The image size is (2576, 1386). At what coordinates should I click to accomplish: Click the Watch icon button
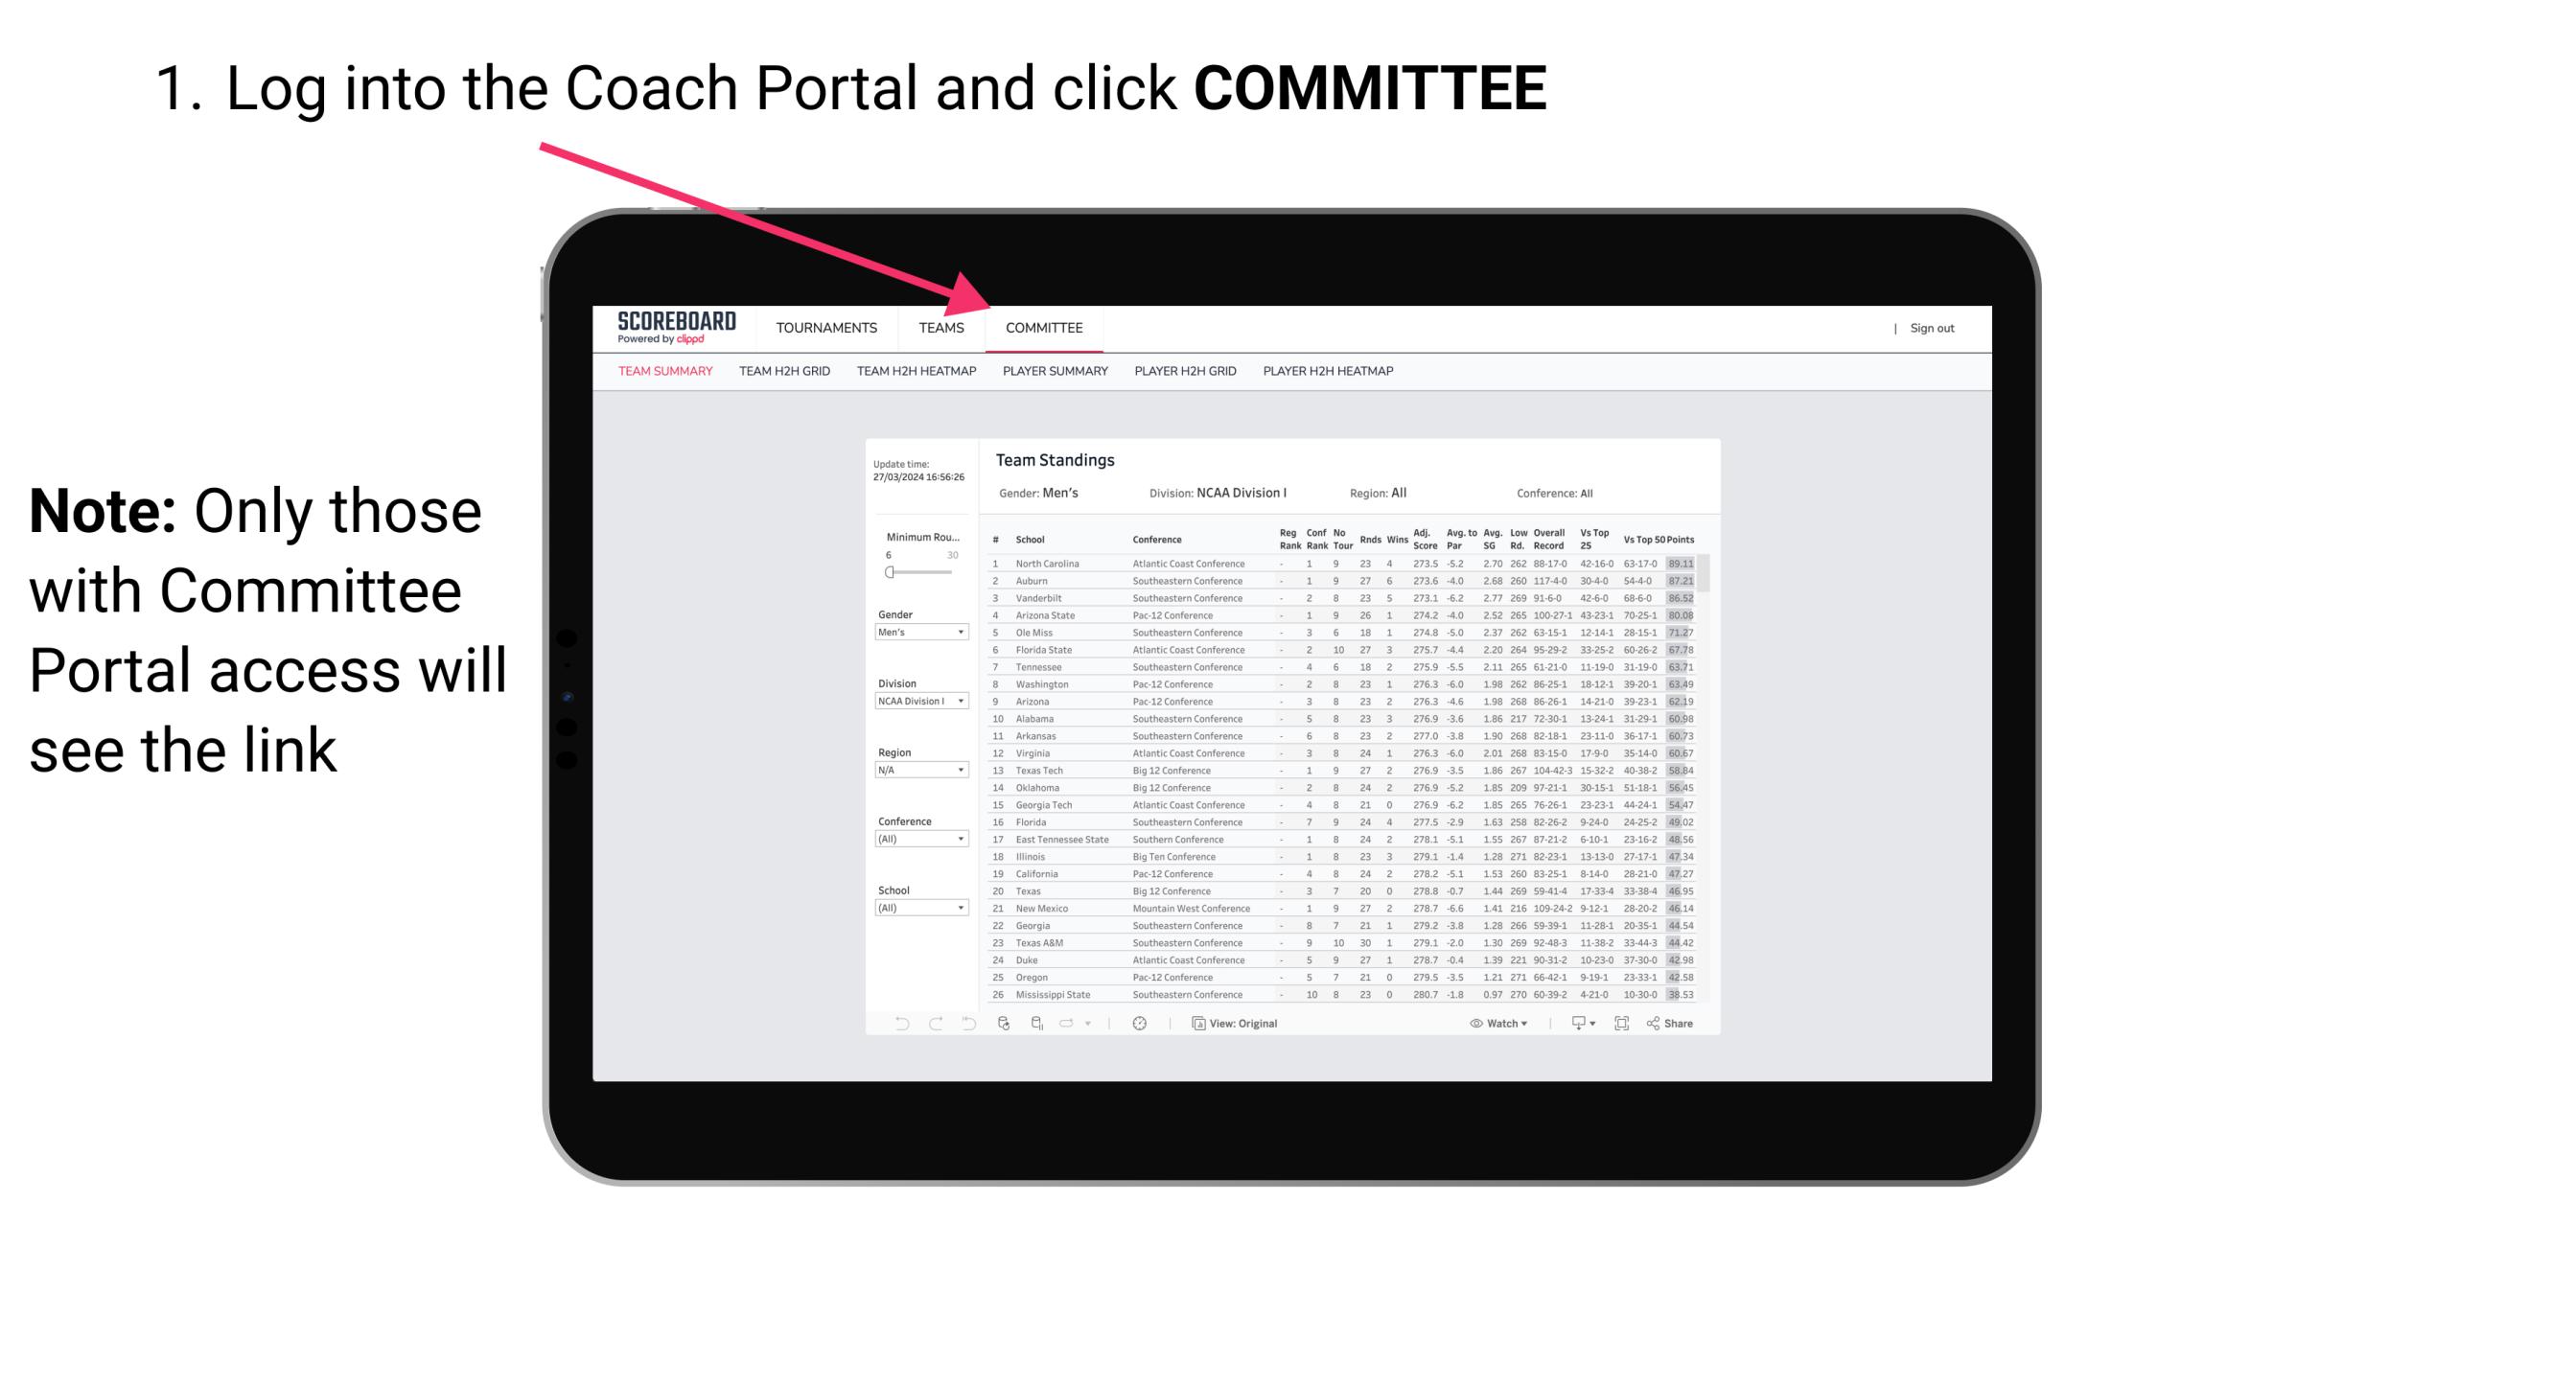click(x=1472, y=1024)
